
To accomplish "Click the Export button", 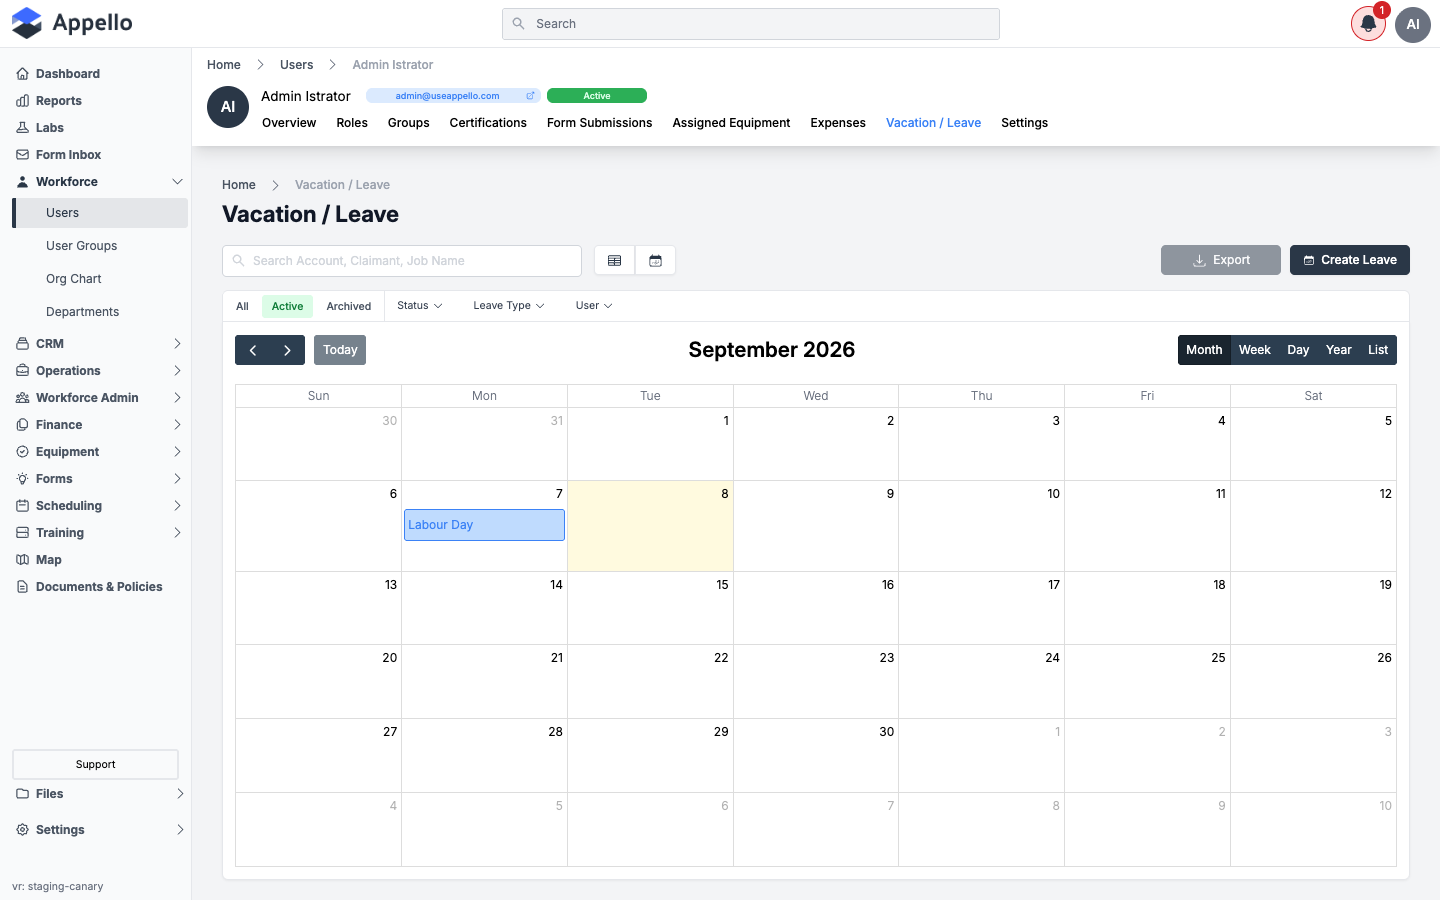I will (1221, 260).
